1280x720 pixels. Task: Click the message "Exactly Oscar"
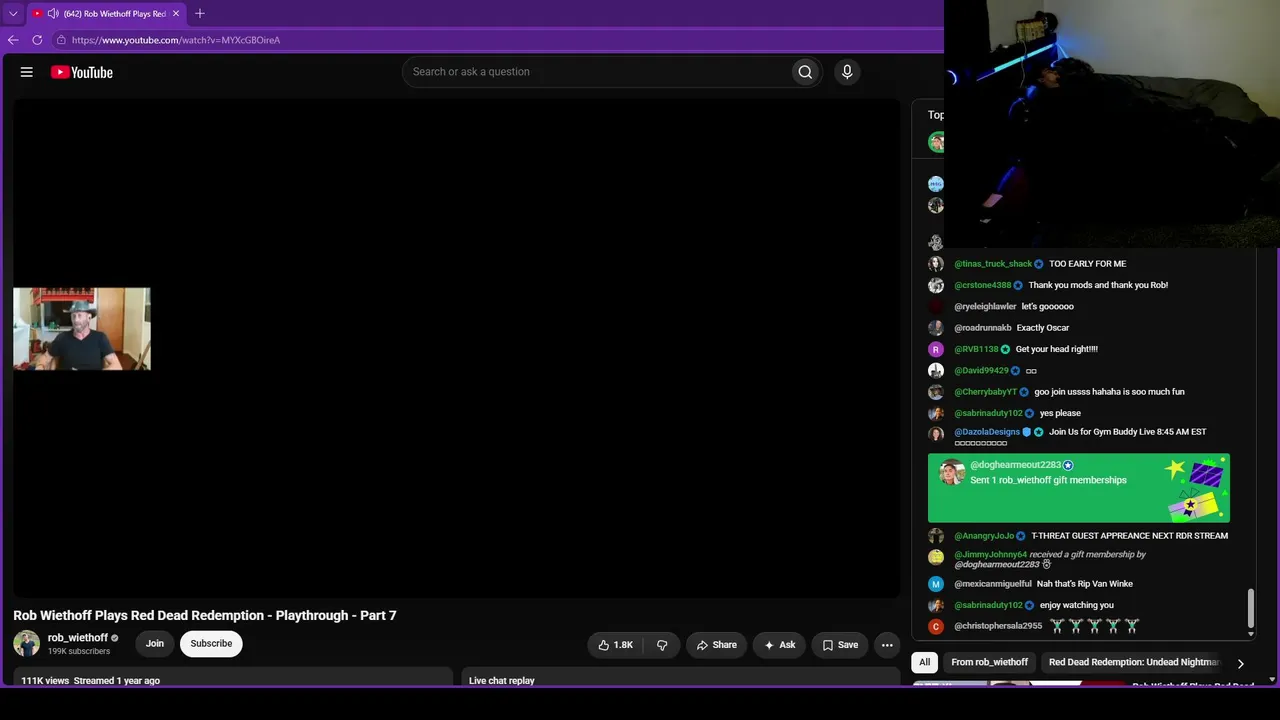[x=1043, y=328]
